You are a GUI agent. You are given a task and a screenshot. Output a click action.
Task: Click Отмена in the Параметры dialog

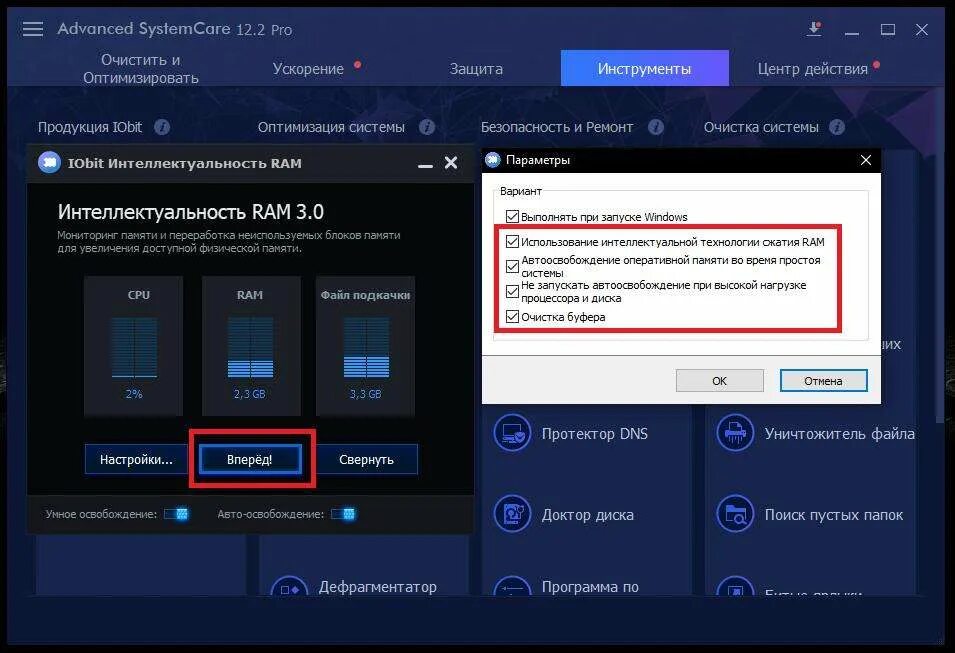coord(823,381)
